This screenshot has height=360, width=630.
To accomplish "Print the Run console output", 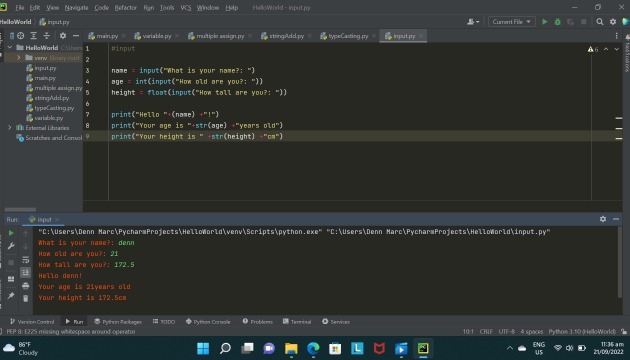I will [x=25, y=286].
